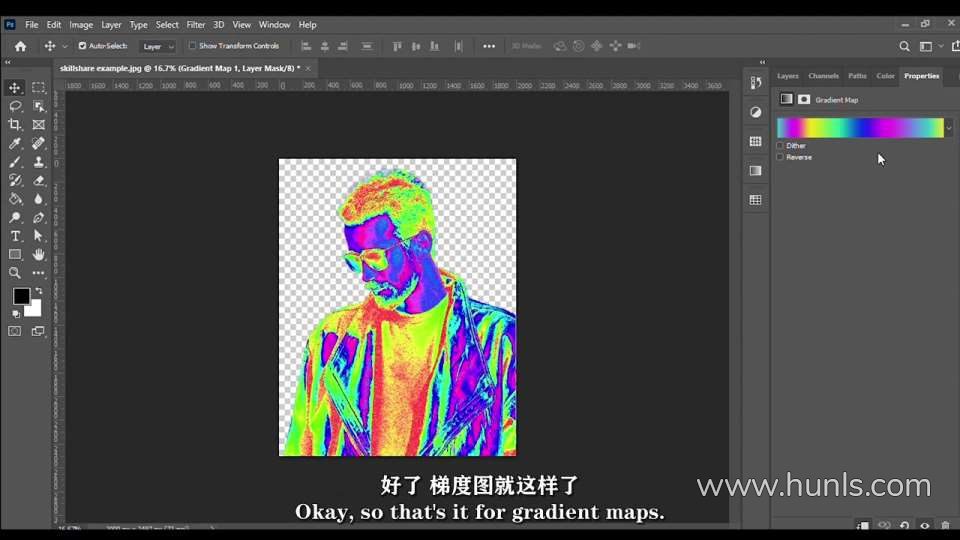This screenshot has height=540, width=960.
Task: Select the Paint Bucket tool
Action: (15, 199)
